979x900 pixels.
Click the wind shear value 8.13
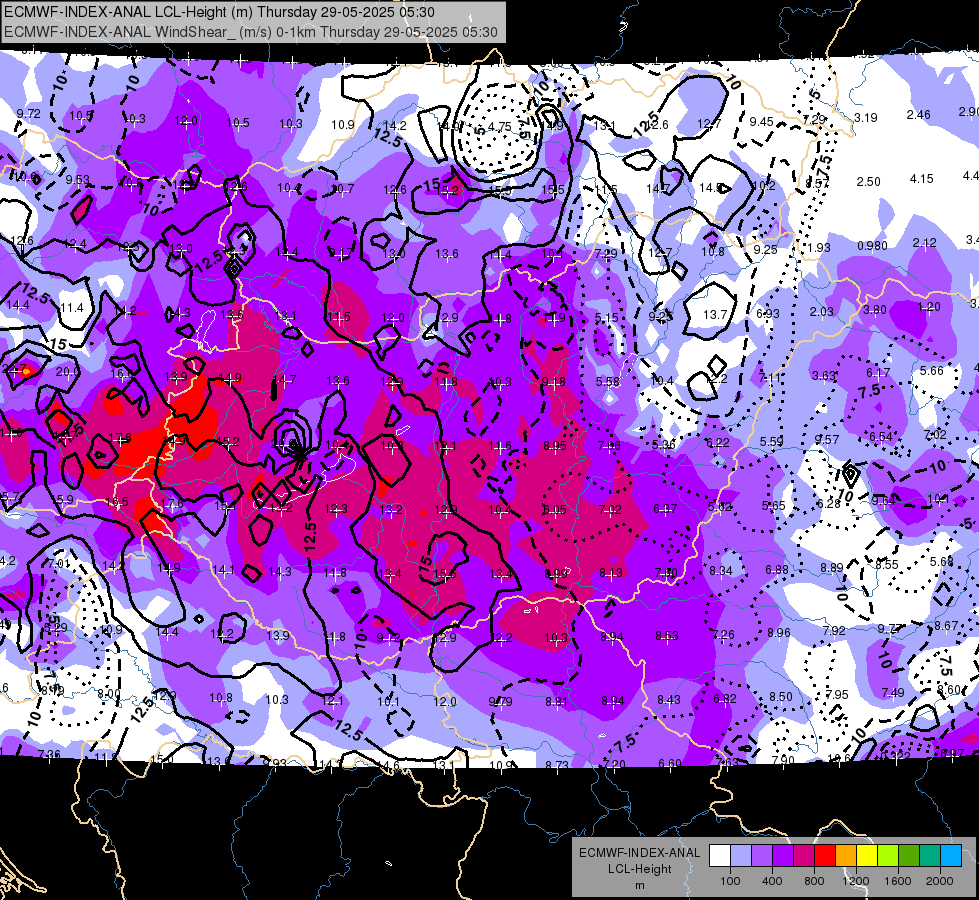click(x=611, y=573)
